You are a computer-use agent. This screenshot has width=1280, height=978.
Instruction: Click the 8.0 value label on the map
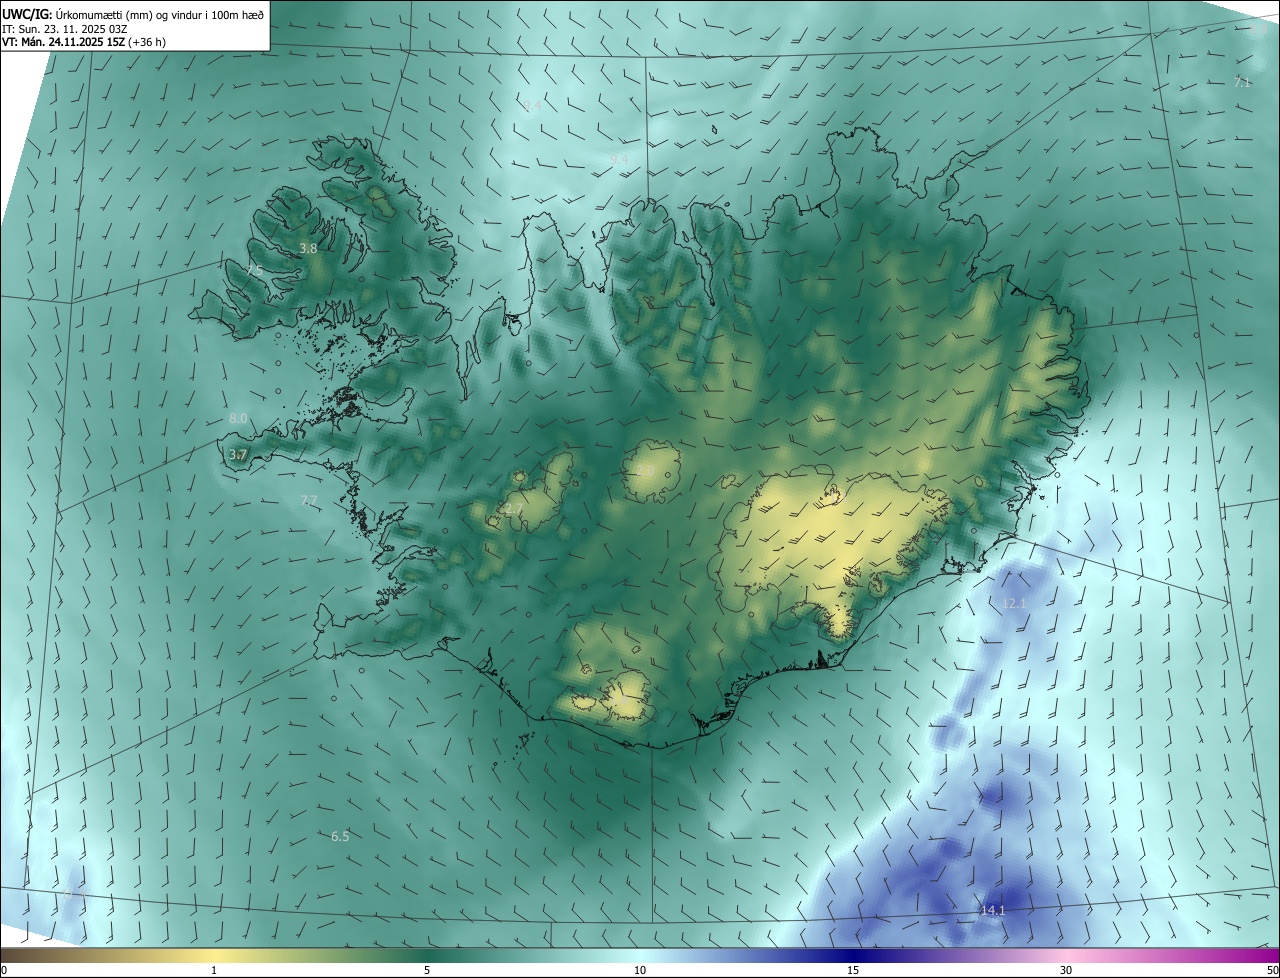pyautogui.click(x=238, y=419)
